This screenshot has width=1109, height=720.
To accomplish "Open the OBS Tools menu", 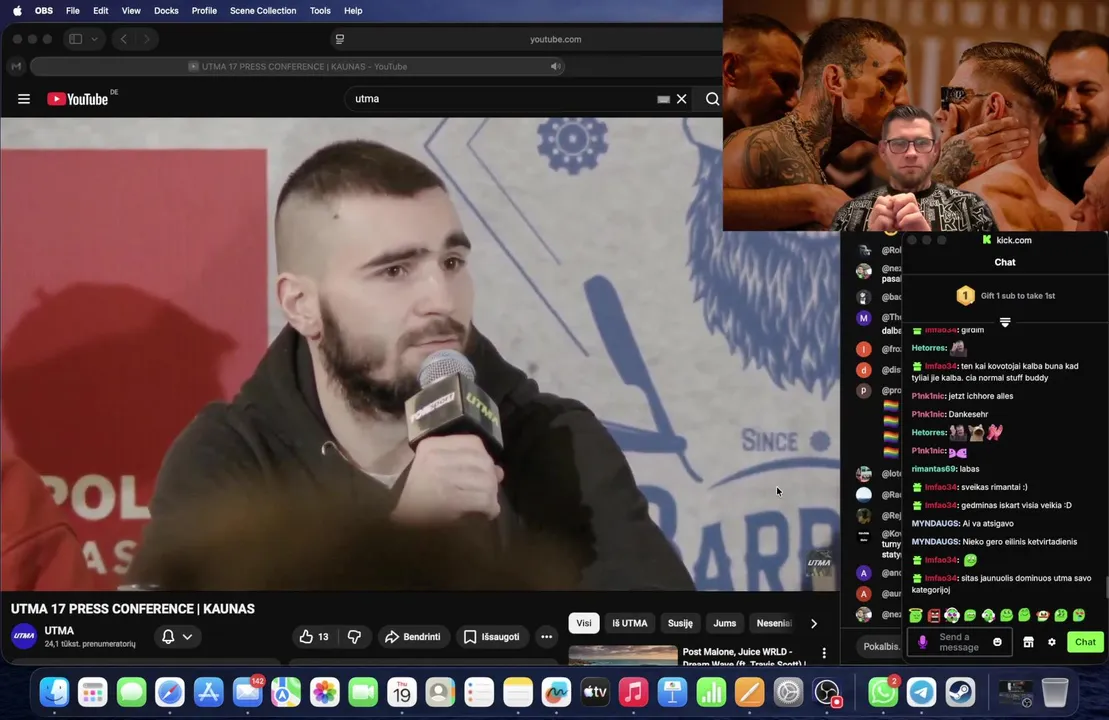I will (320, 11).
